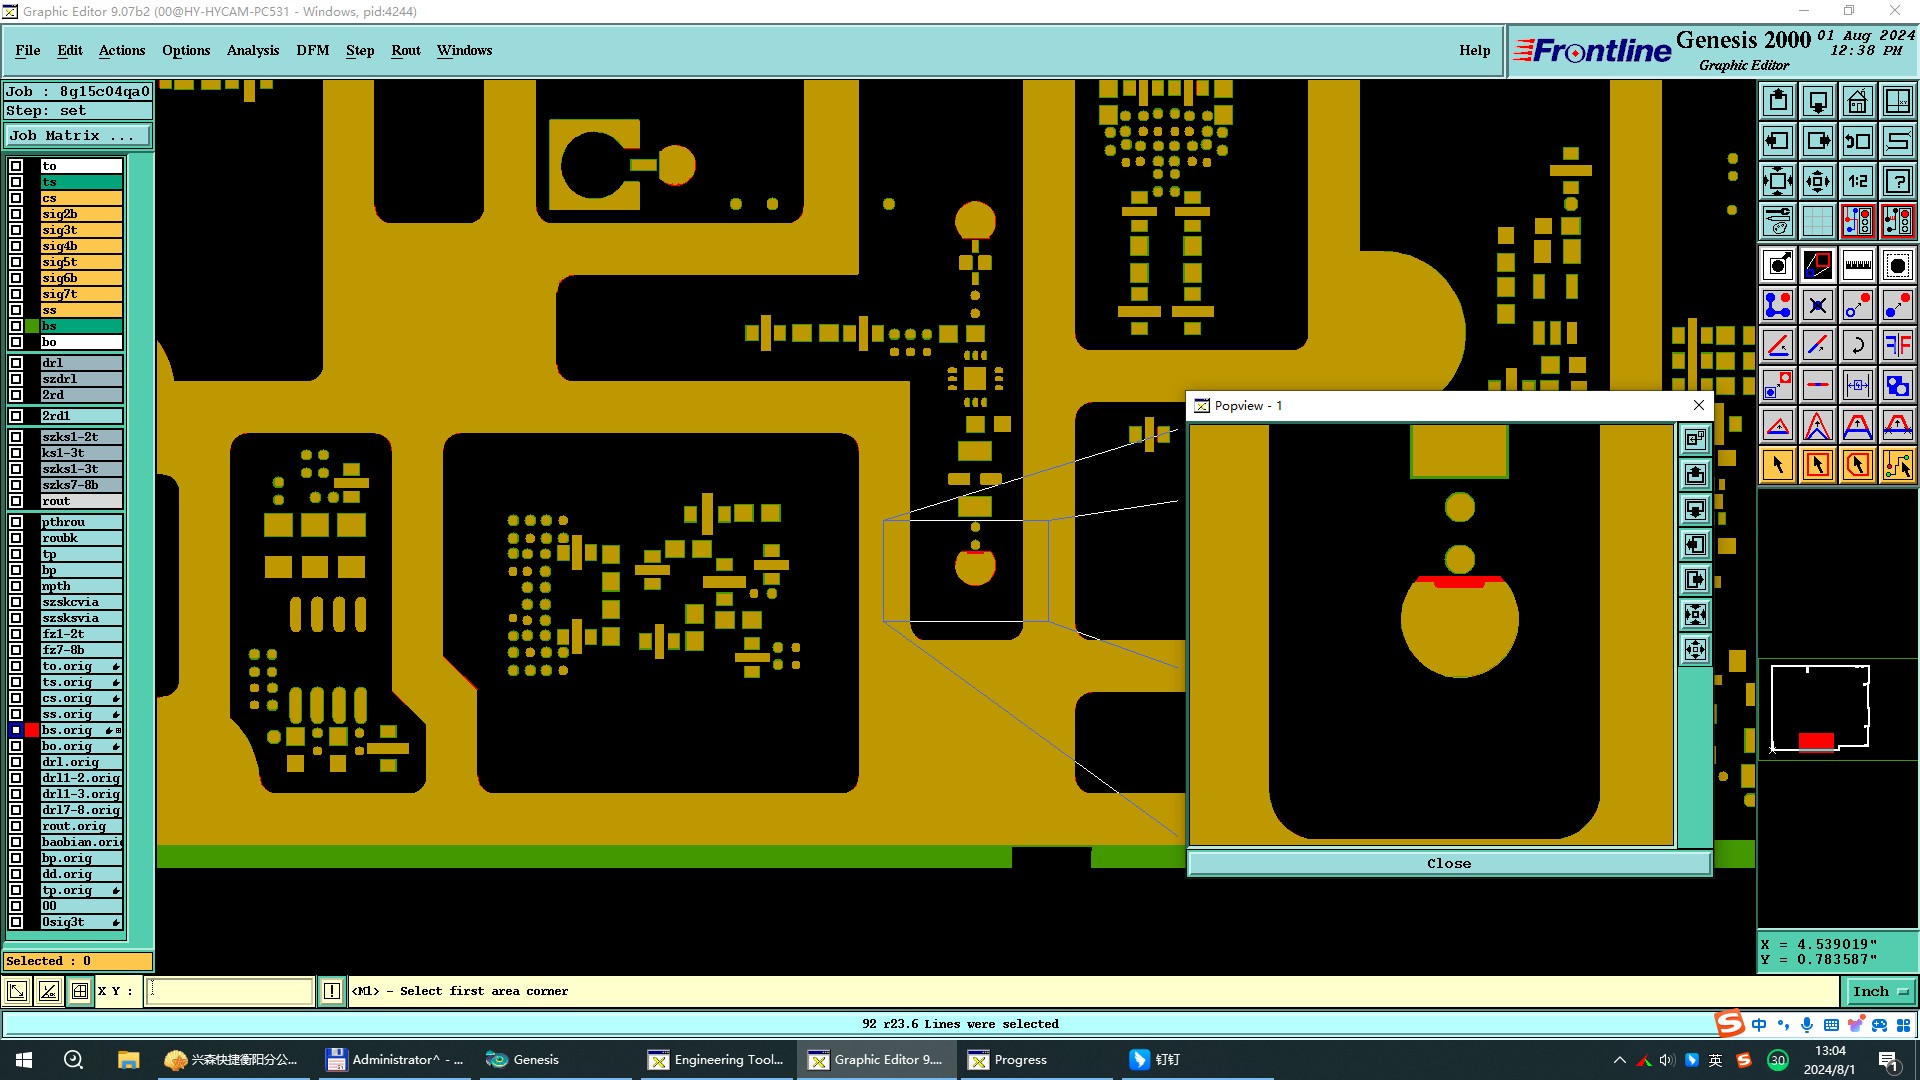Image resolution: width=1920 pixels, height=1080 pixels.
Task: Toggle the checkbox for layer 'bs.orig'
Action: coord(16,730)
